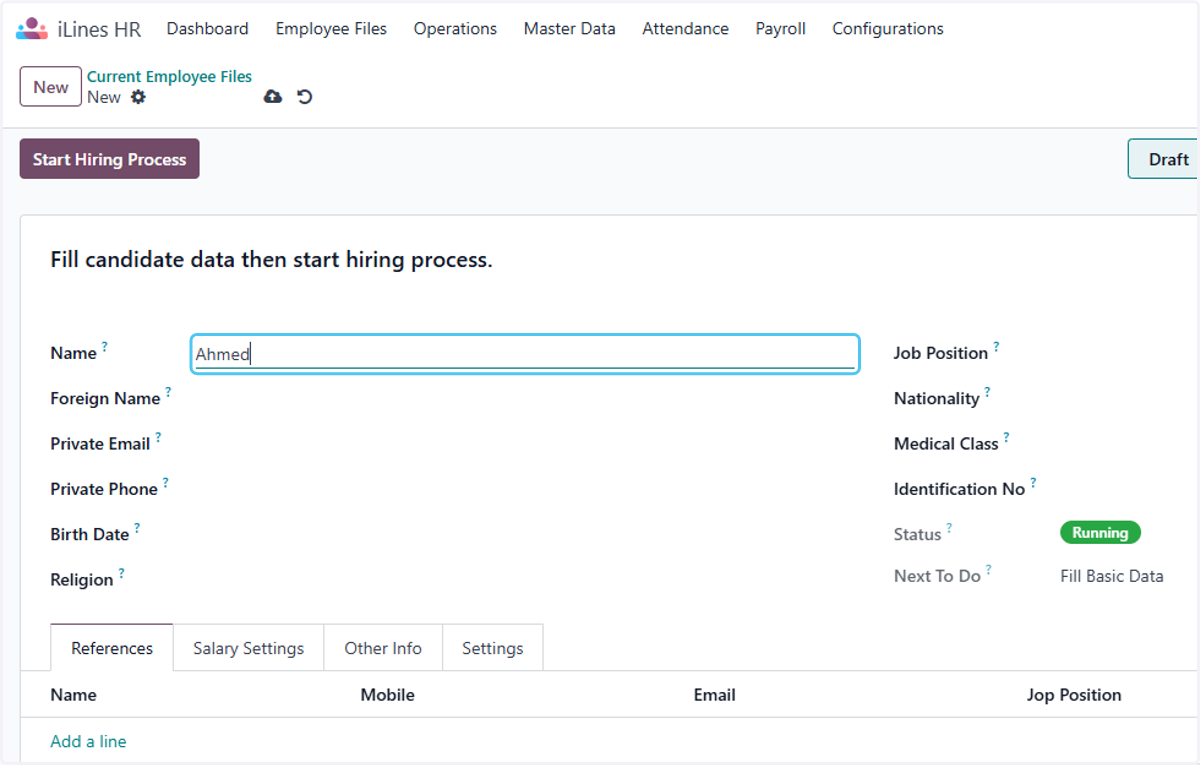Go to Current Employee Files breadcrumb
1200x765 pixels.
click(x=170, y=76)
